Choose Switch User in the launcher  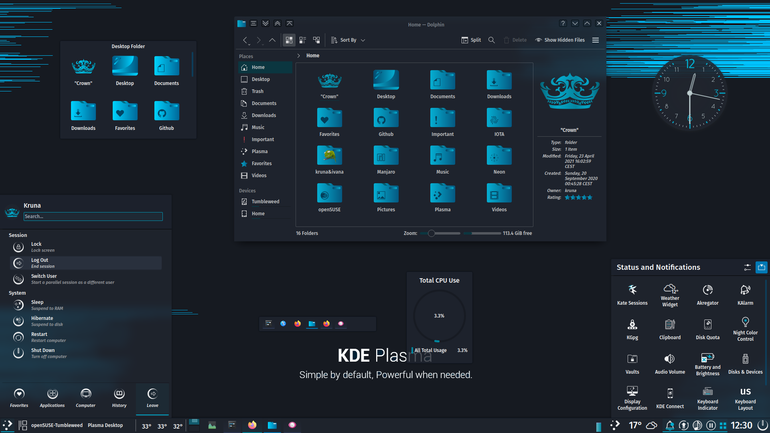pos(86,279)
